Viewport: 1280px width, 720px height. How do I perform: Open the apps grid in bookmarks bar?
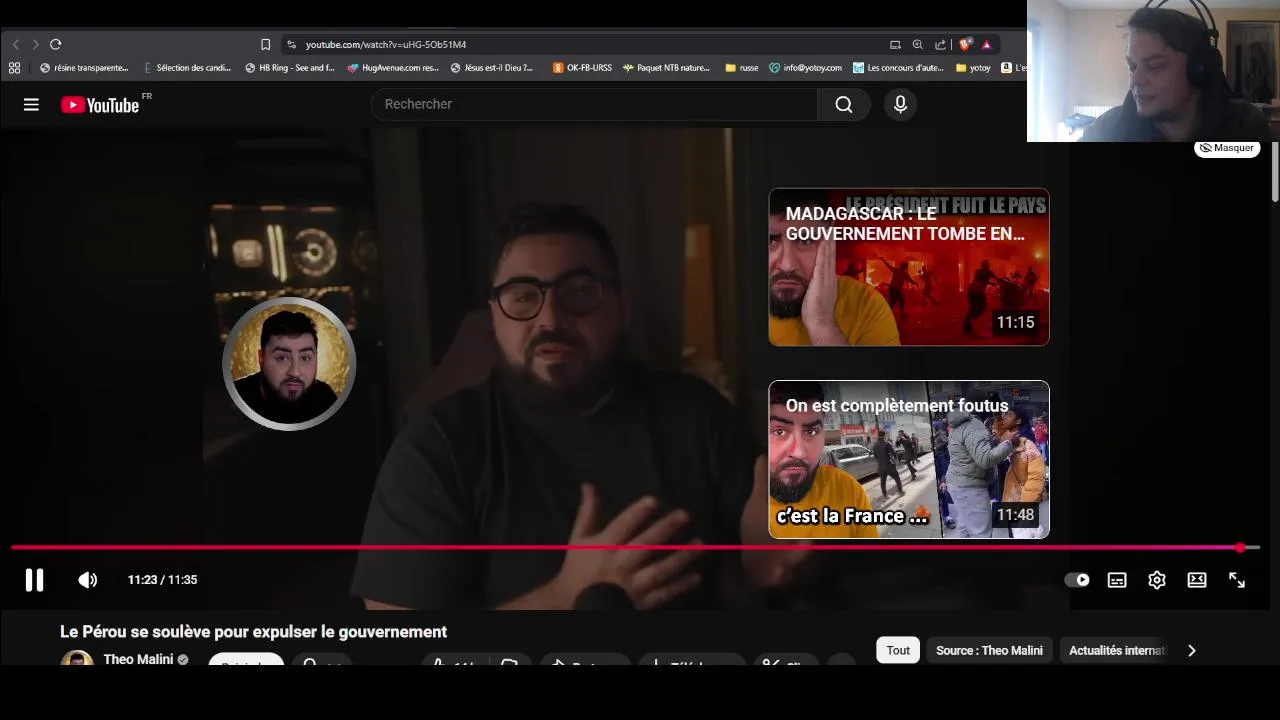14,68
